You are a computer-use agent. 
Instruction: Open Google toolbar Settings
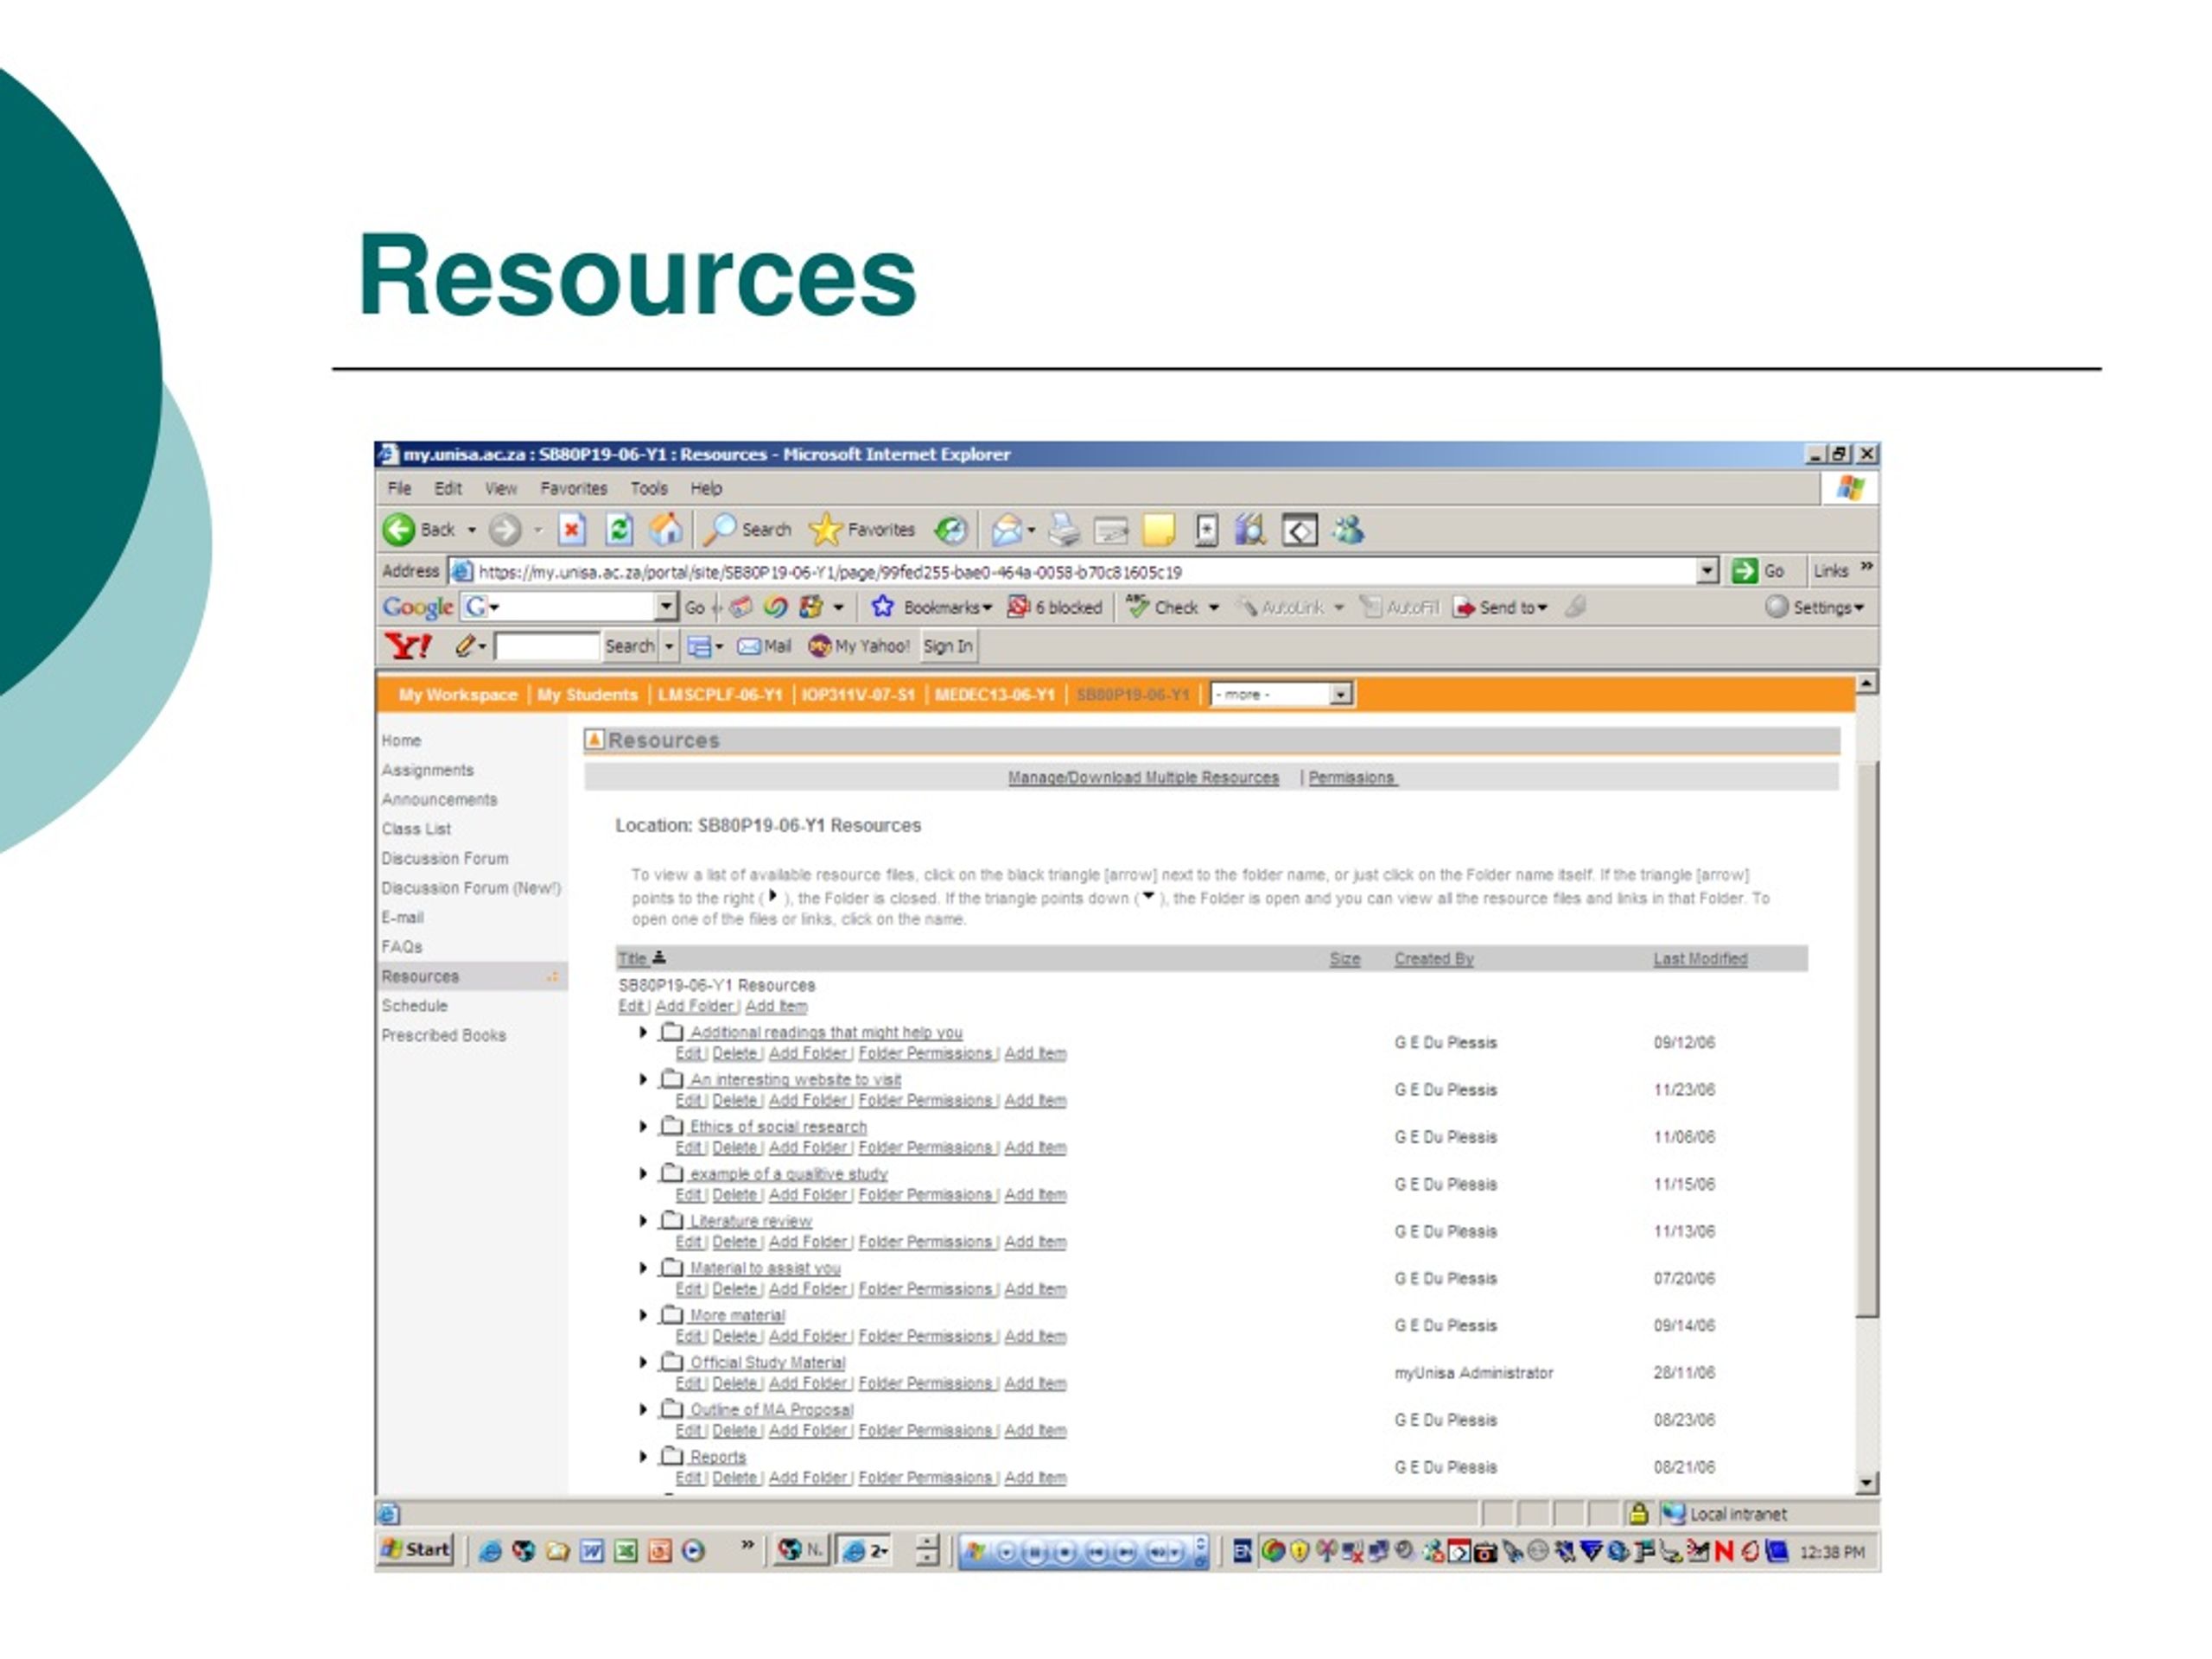tap(1815, 607)
